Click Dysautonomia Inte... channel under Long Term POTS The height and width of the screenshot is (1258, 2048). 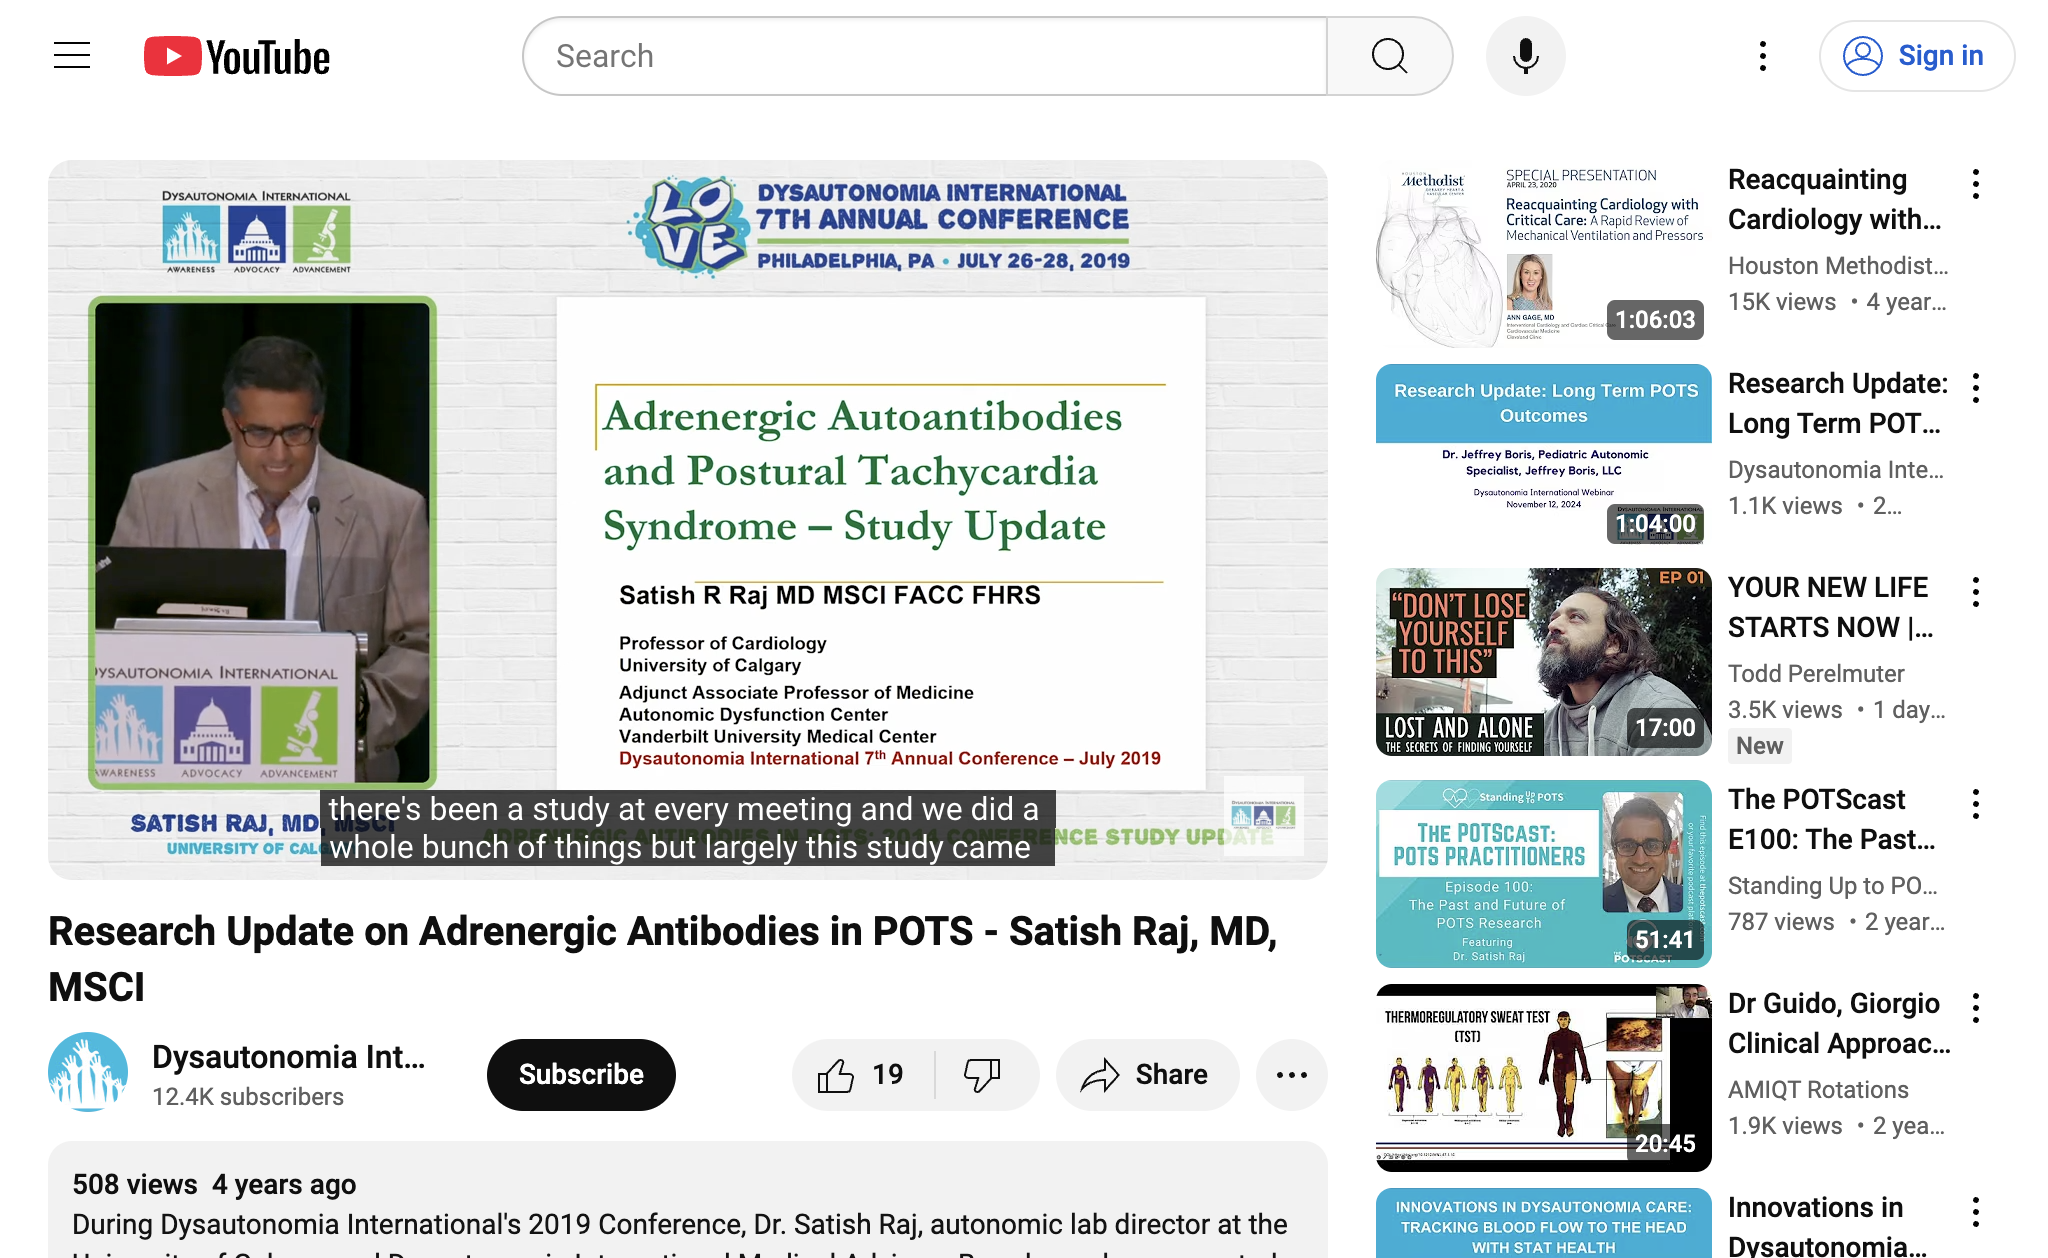click(1836, 470)
